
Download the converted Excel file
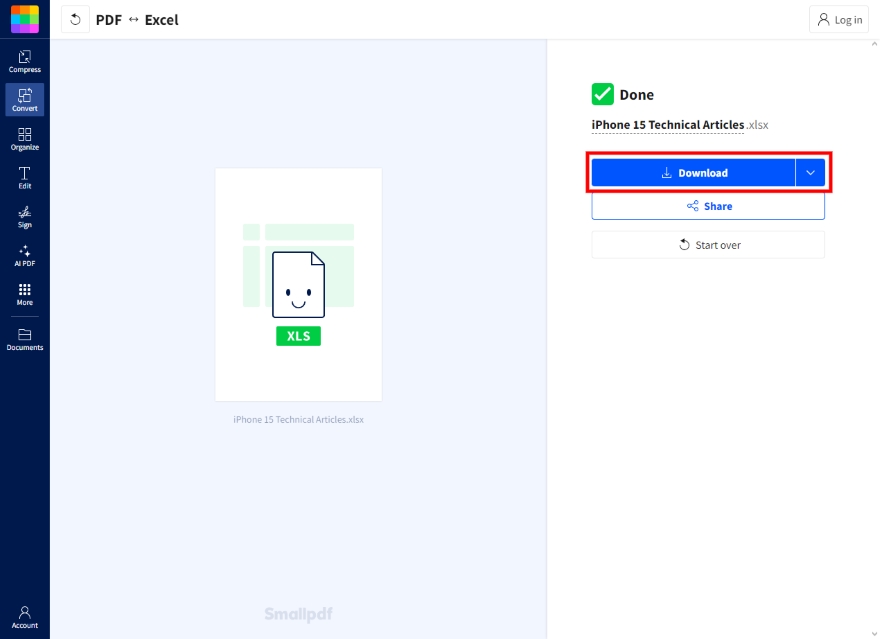tap(695, 172)
